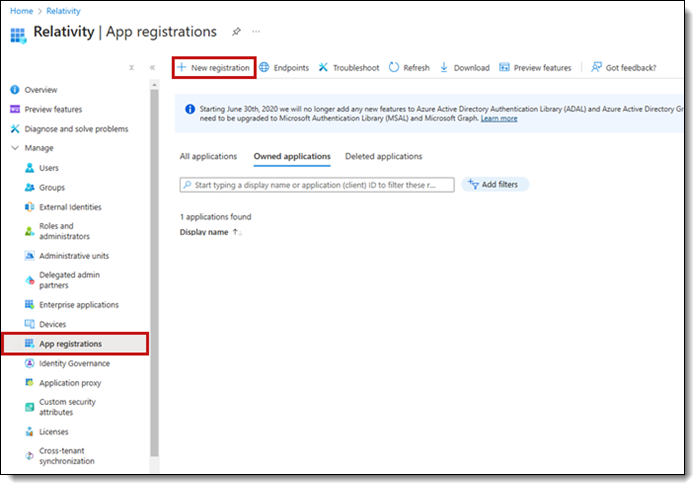Viewport: 700px width, 490px height.
Task: Click the Add filters button
Action: pyautogui.click(x=495, y=184)
